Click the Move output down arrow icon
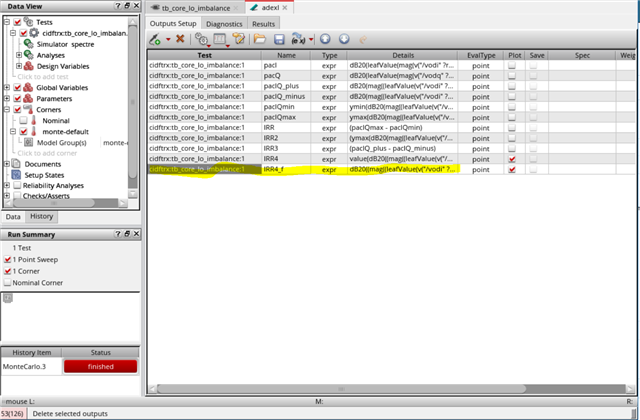640x420 pixels. 345,39
